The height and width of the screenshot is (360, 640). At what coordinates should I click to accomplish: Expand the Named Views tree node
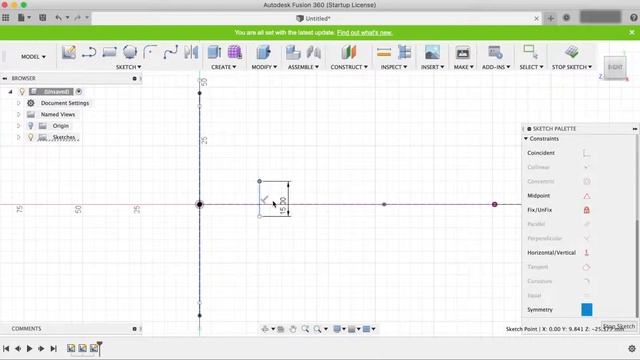coord(18,115)
